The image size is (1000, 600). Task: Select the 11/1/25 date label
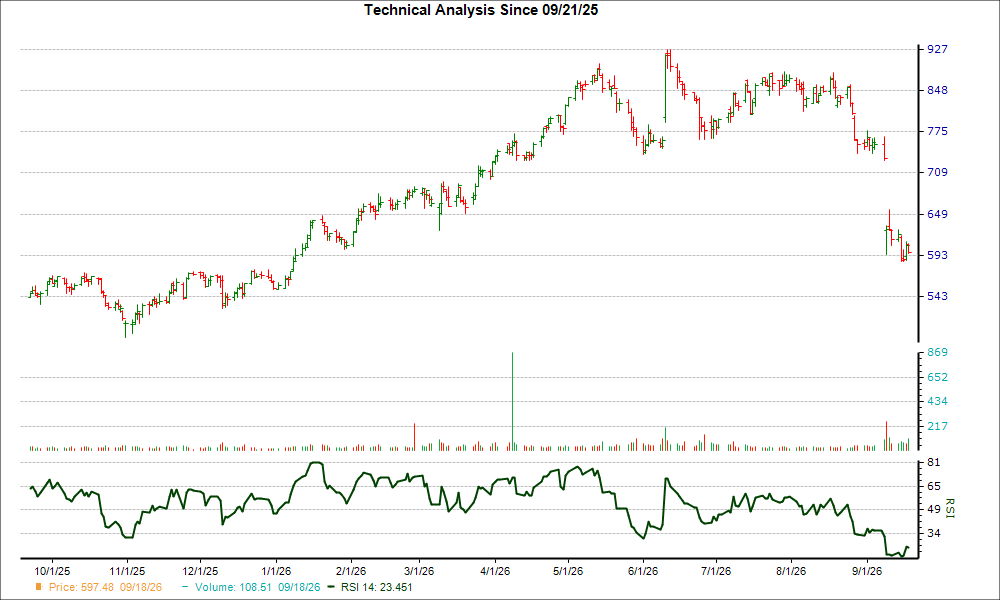[127, 571]
